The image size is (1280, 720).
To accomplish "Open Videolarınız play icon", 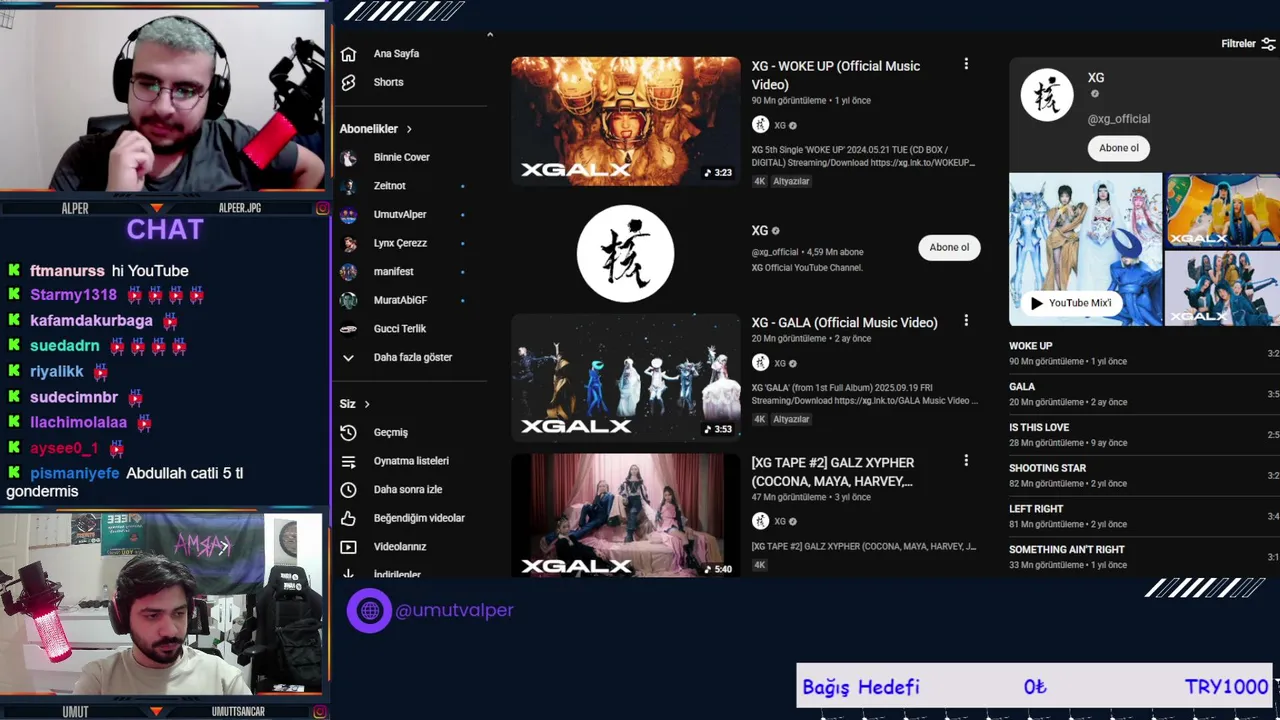I will pos(348,547).
